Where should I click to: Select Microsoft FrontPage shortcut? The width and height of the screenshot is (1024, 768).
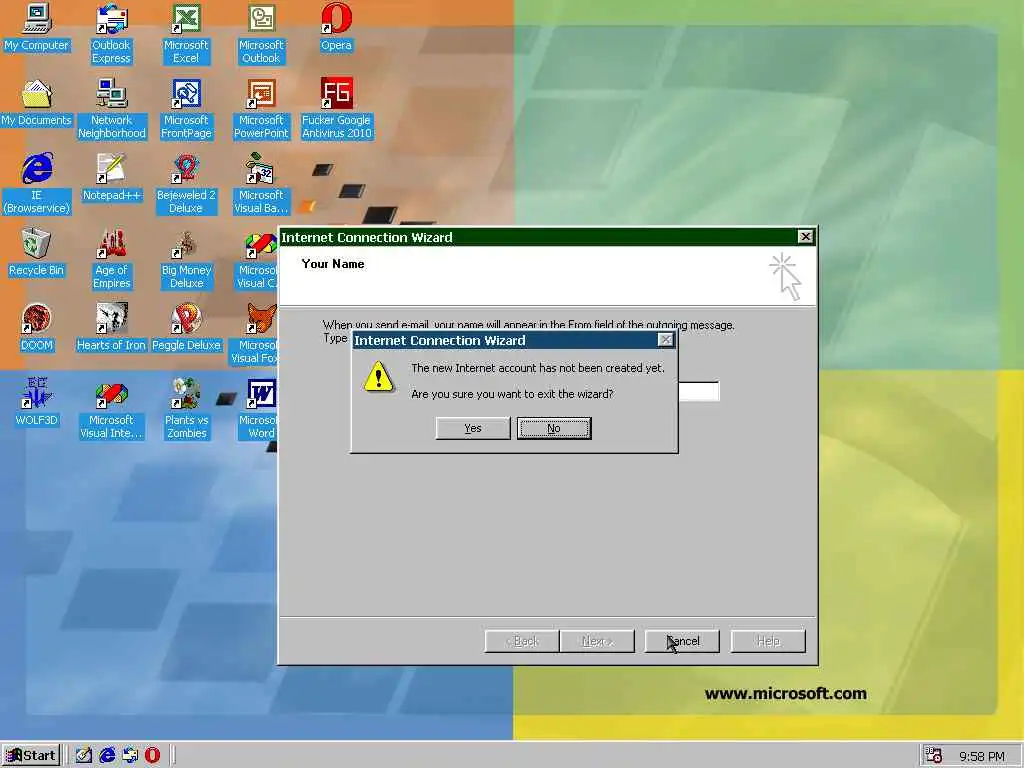[186, 108]
